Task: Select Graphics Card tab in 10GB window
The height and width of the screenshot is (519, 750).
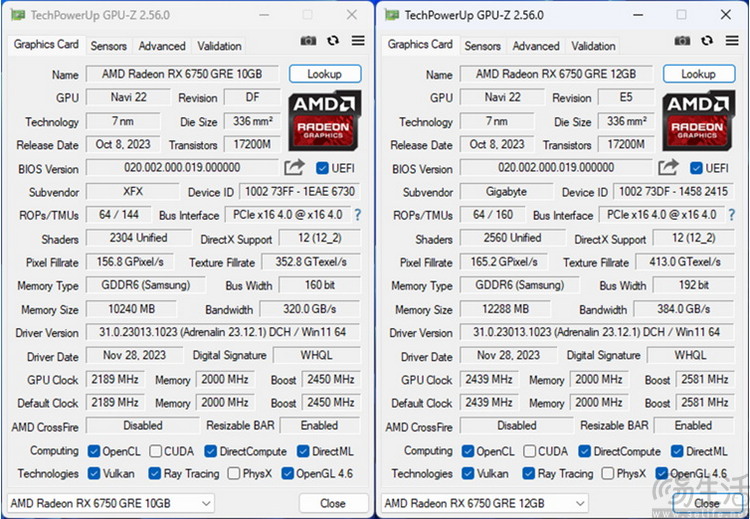Action: [46, 44]
